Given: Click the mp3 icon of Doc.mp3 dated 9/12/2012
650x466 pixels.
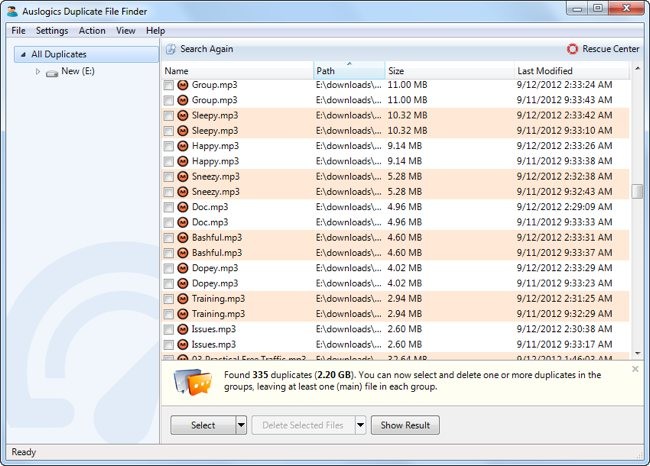Looking at the screenshot, I should pos(182,207).
